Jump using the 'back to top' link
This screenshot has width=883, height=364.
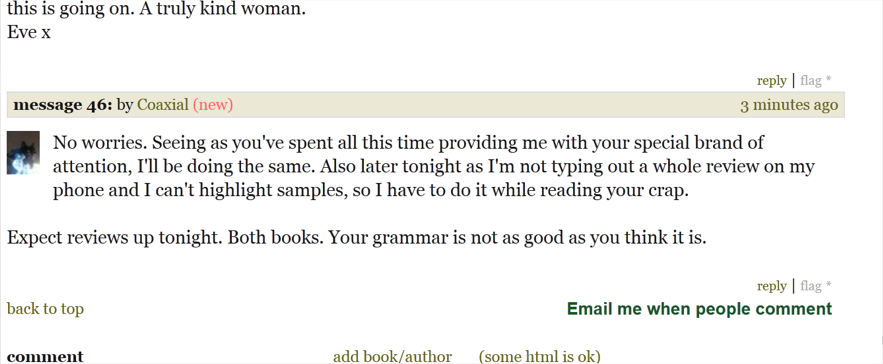tap(45, 309)
